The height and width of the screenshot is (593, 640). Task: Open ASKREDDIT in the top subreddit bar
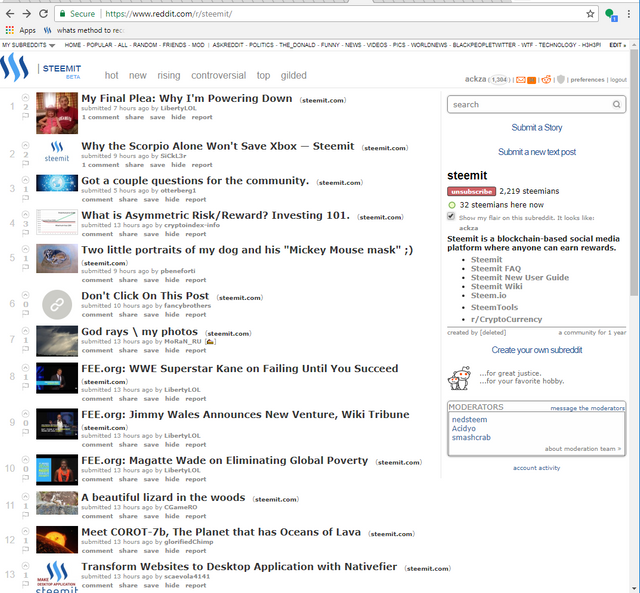[228, 45]
